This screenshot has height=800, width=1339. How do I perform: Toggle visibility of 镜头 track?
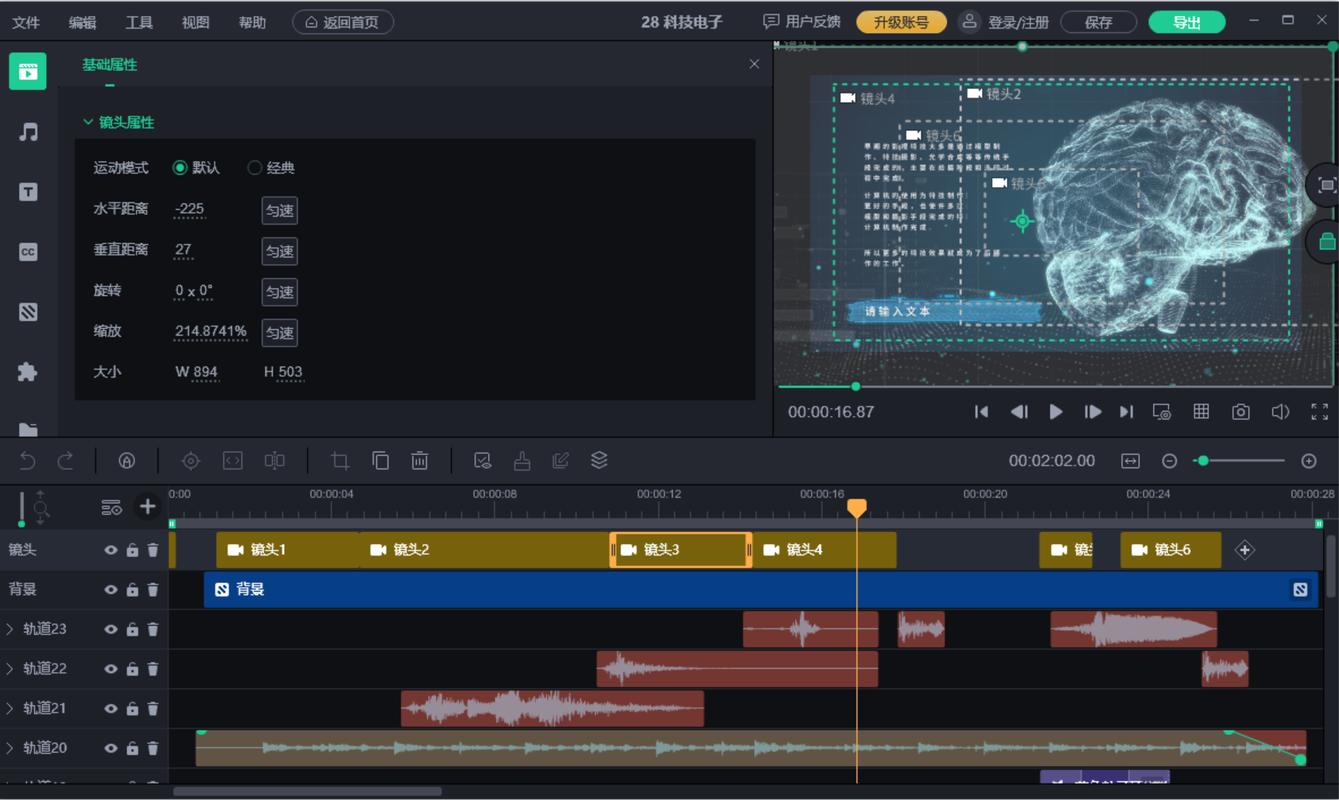click(111, 550)
